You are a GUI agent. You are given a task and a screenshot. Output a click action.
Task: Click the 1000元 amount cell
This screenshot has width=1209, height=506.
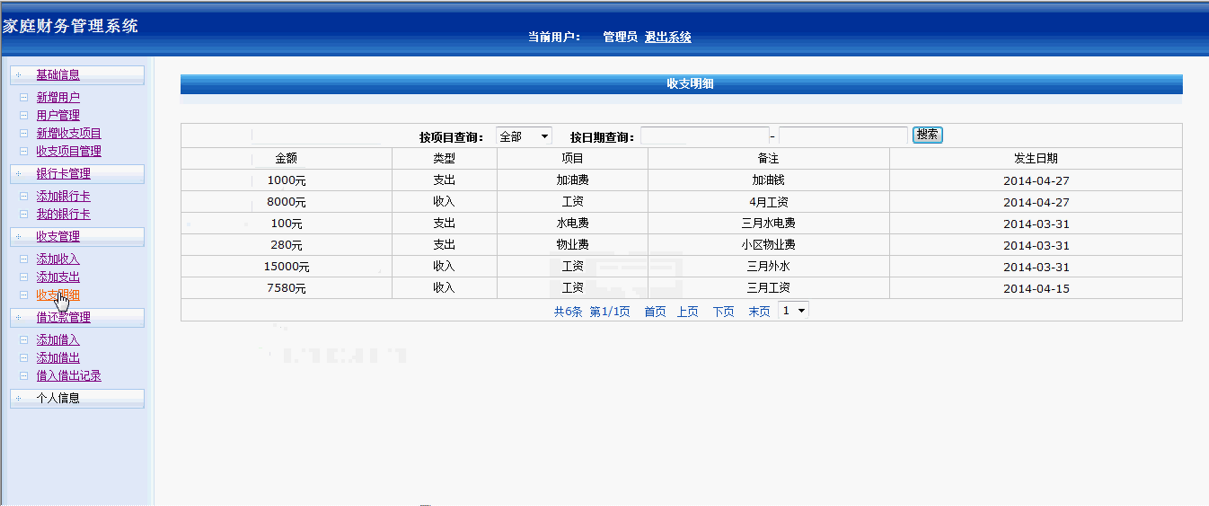(x=286, y=181)
